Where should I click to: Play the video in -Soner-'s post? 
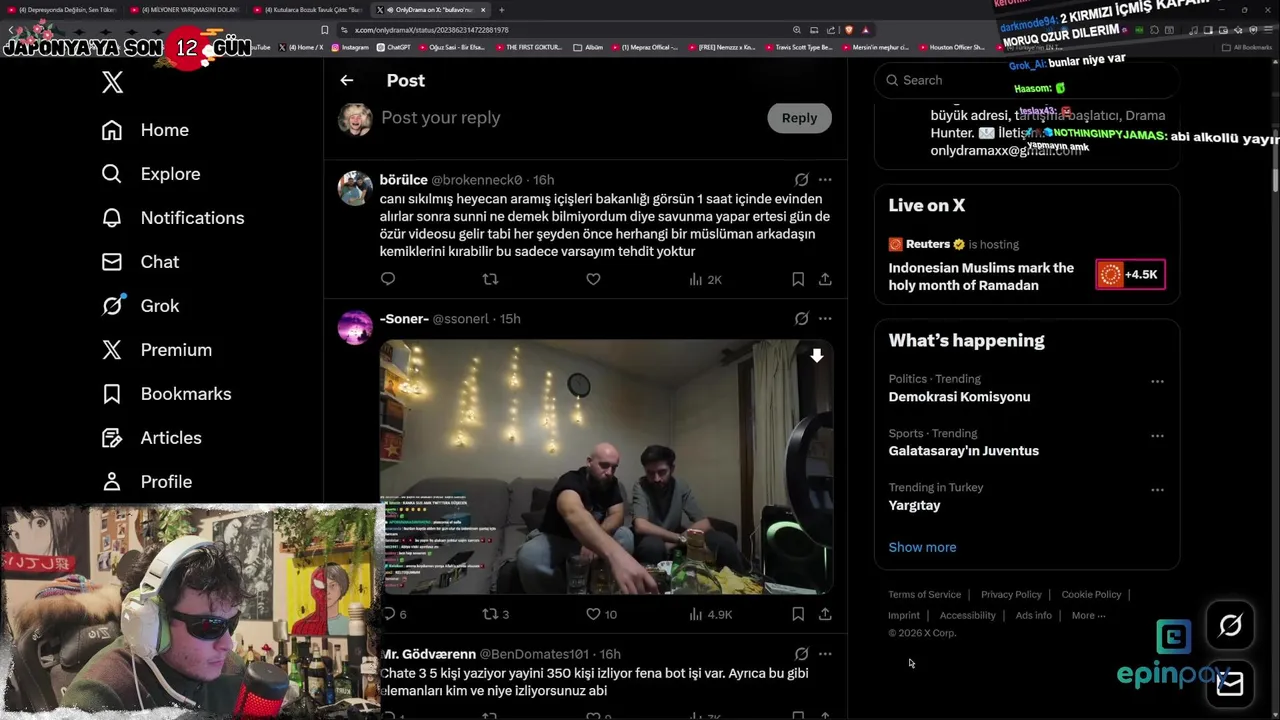606,467
